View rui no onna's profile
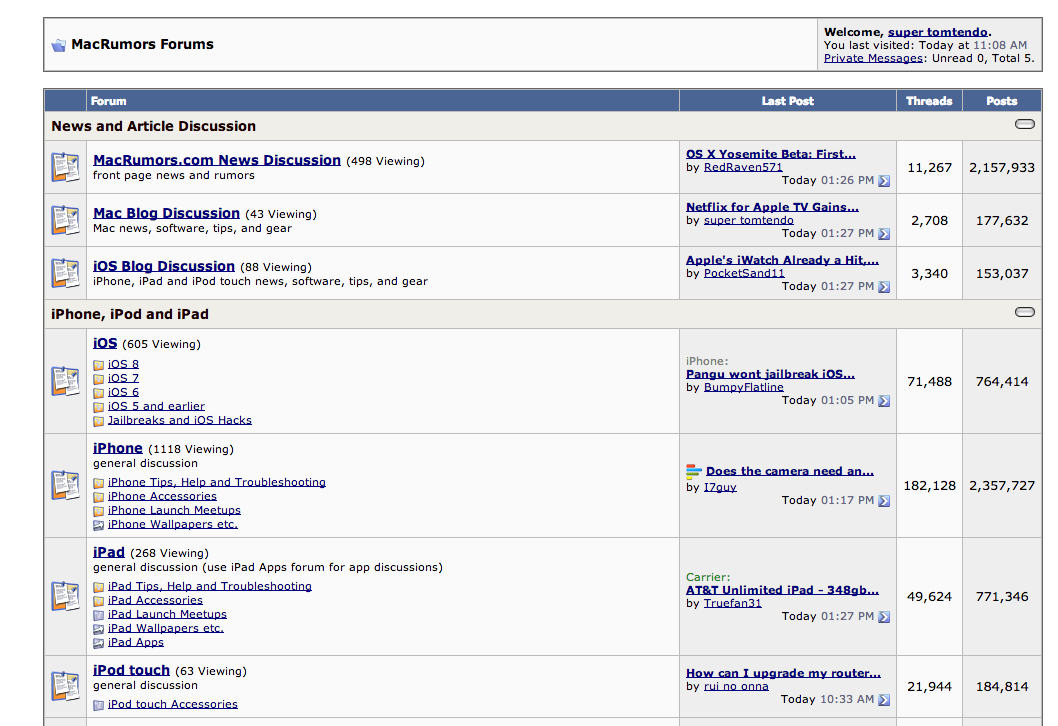This screenshot has height=726, width=1058. [736, 686]
